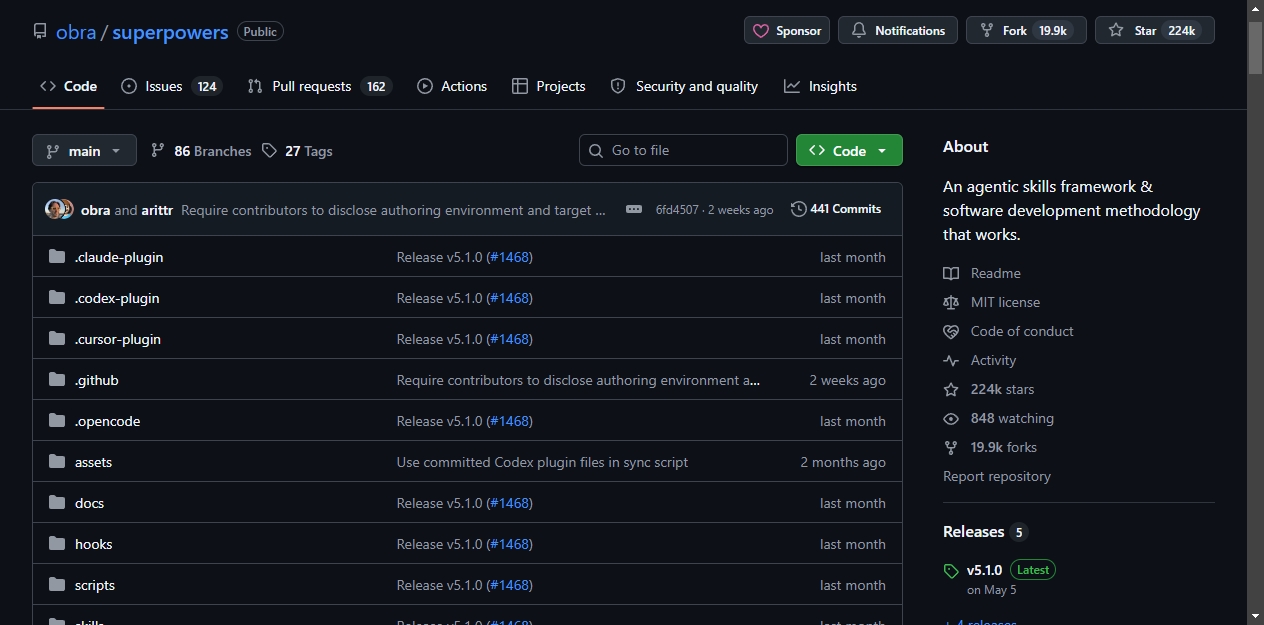Image resolution: width=1264 pixels, height=625 pixels.
Task: Click arittr author name in commit bar
Action: pyautogui.click(x=157, y=210)
